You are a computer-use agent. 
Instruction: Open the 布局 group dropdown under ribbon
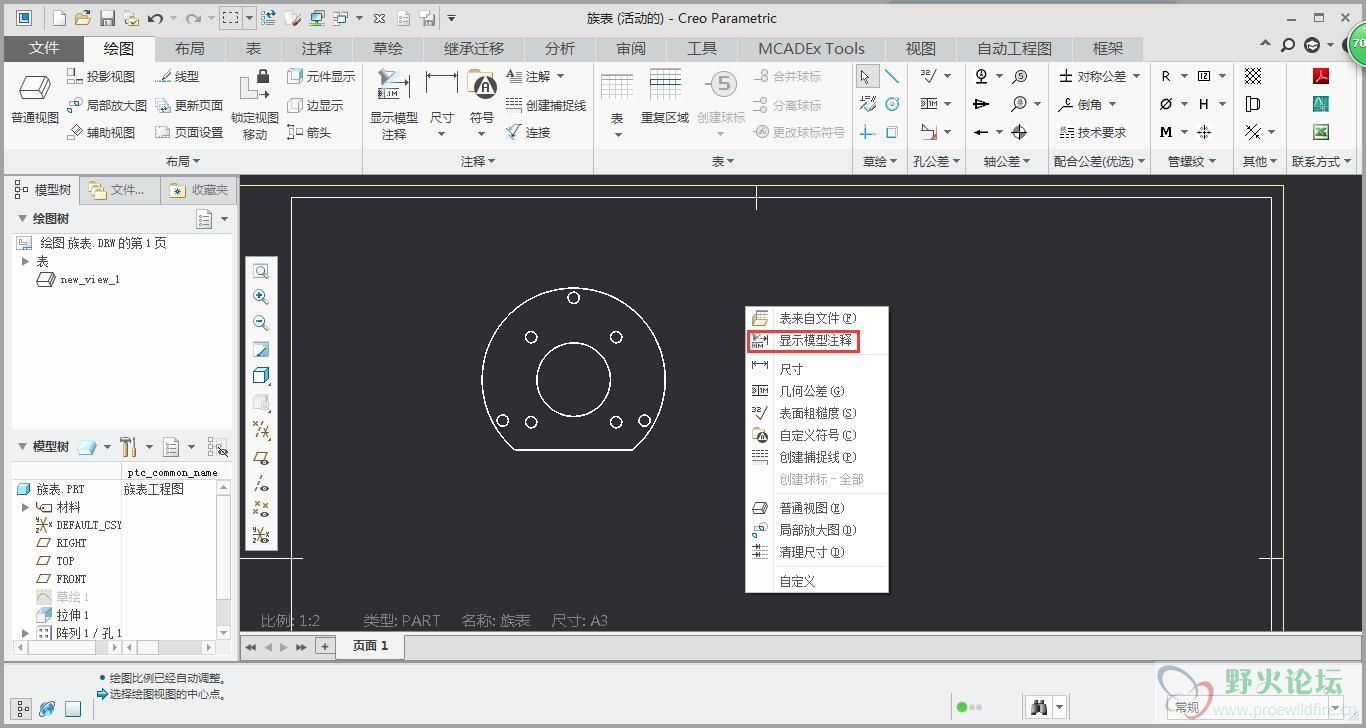tap(184, 161)
